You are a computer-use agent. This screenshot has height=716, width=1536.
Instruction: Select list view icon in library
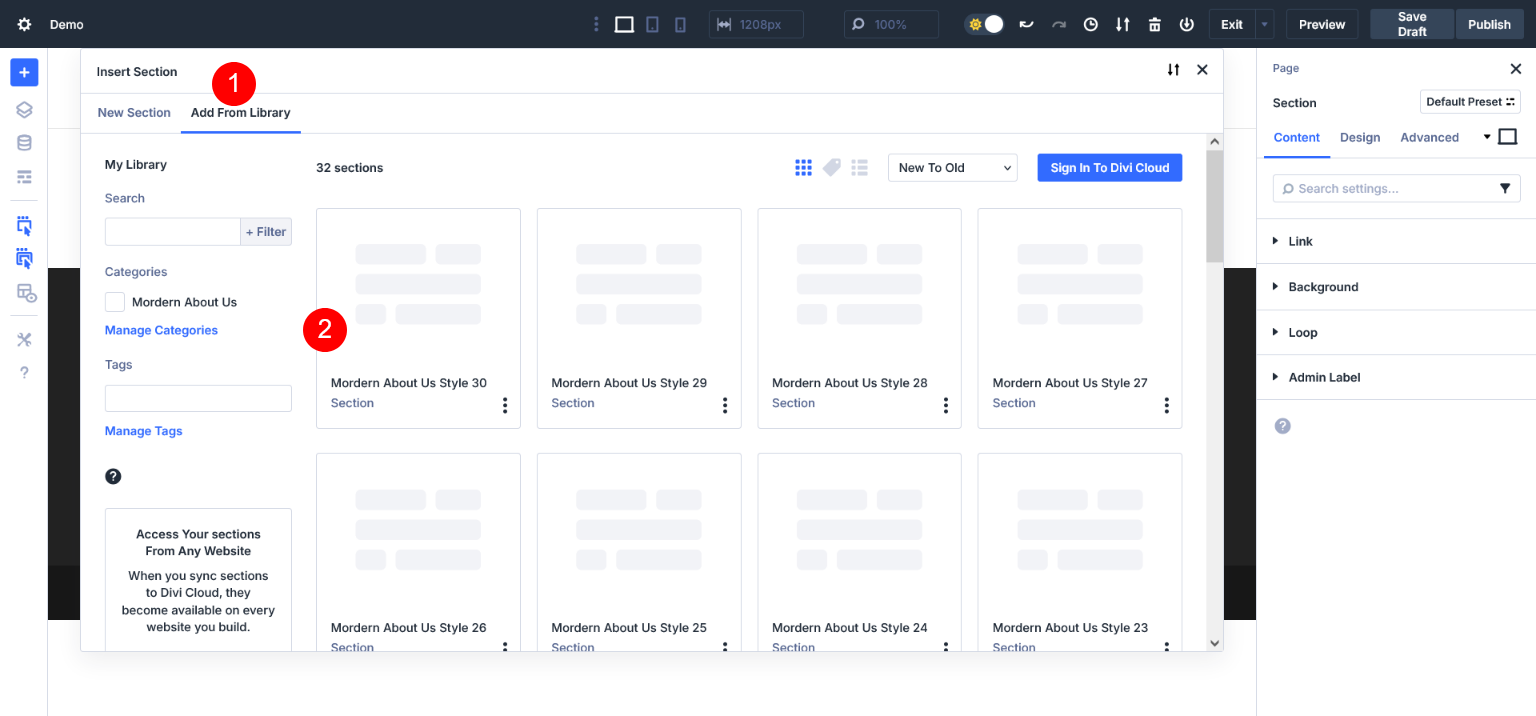click(x=860, y=168)
